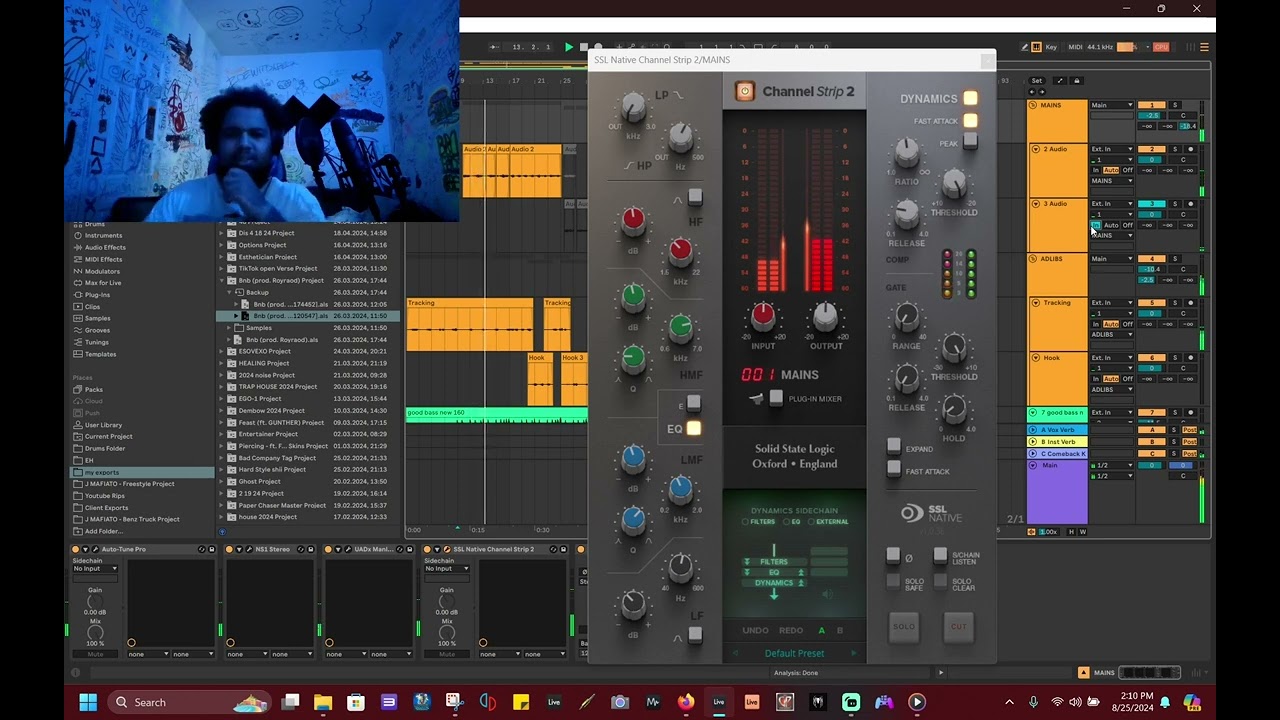Click previous preset arrow in SSL plugin

(x=735, y=653)
